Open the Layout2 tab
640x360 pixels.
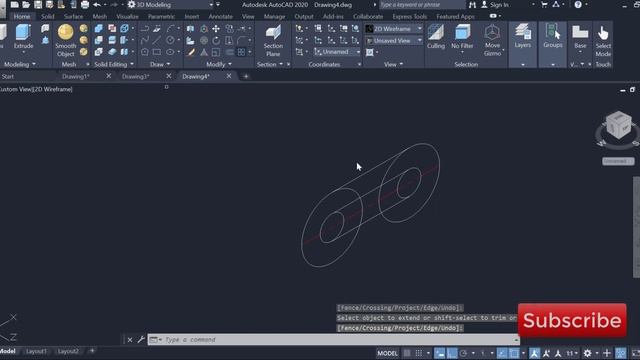[68, 351]
